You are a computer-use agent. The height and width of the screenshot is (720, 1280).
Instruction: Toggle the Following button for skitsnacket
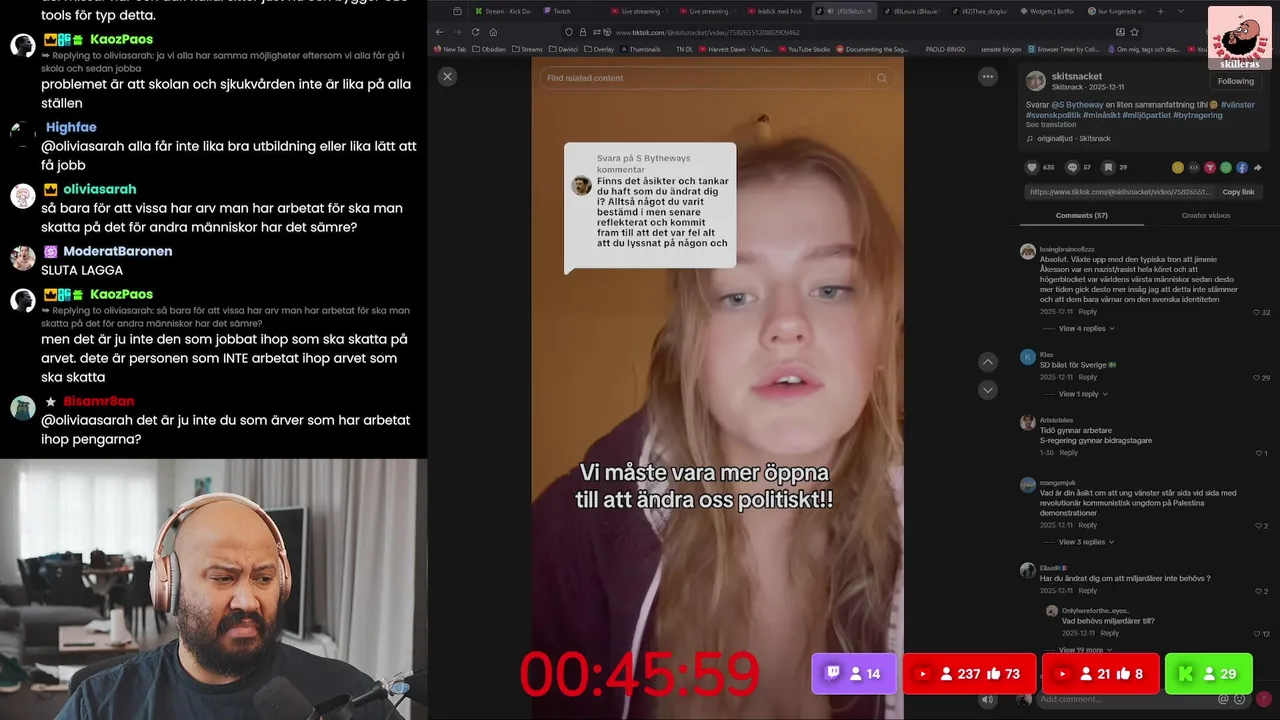[x=1235, y=81]
